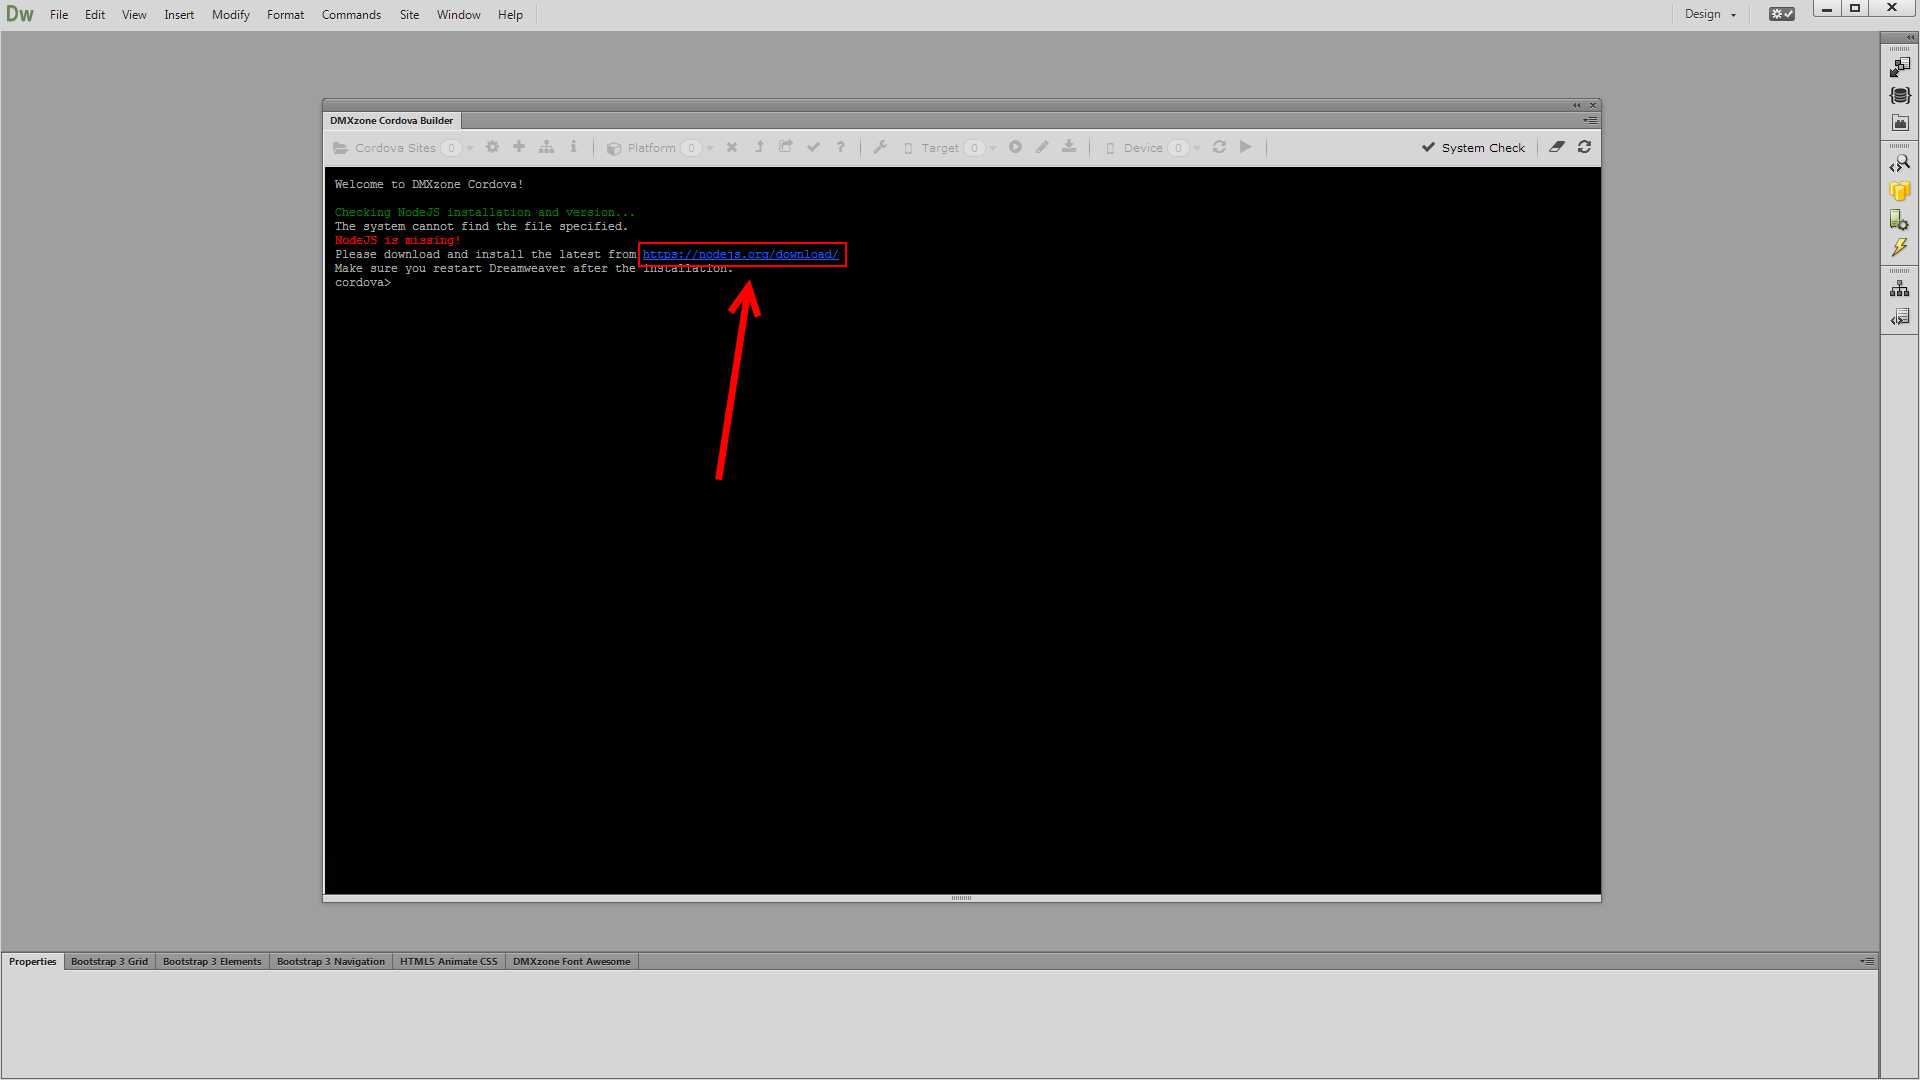
Task: Switch to the Bootstrap 3 Elements tab
Action: tap(212, 961)
